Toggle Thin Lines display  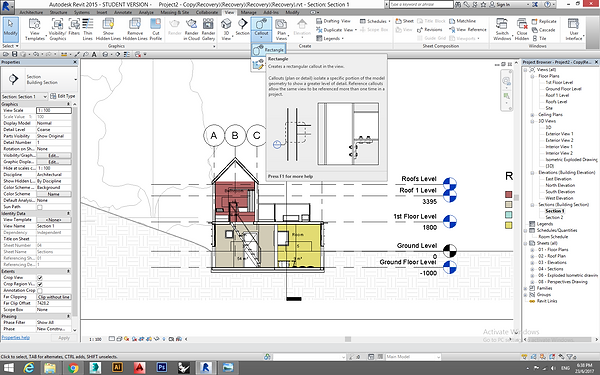pyautogui.click(x=88, y=29)
